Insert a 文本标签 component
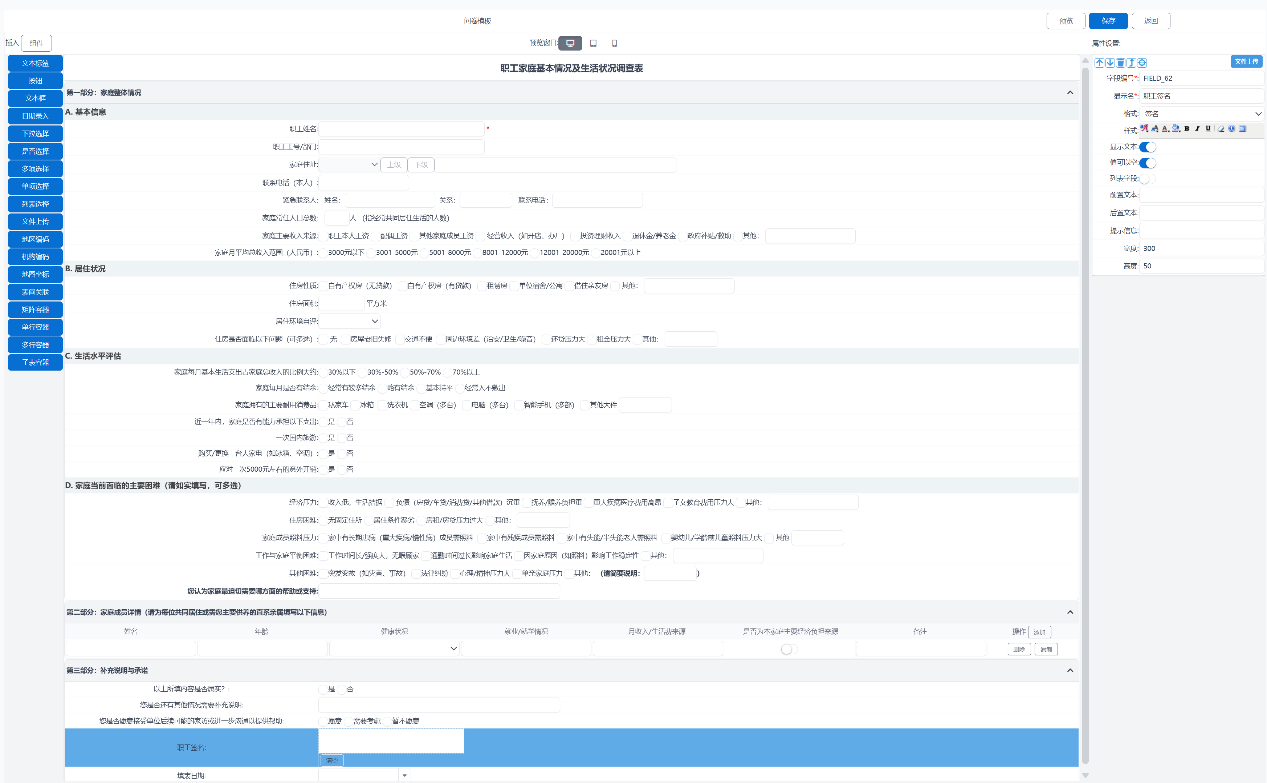This screenshot has width=1267, height=783. (x=35, y=63)
